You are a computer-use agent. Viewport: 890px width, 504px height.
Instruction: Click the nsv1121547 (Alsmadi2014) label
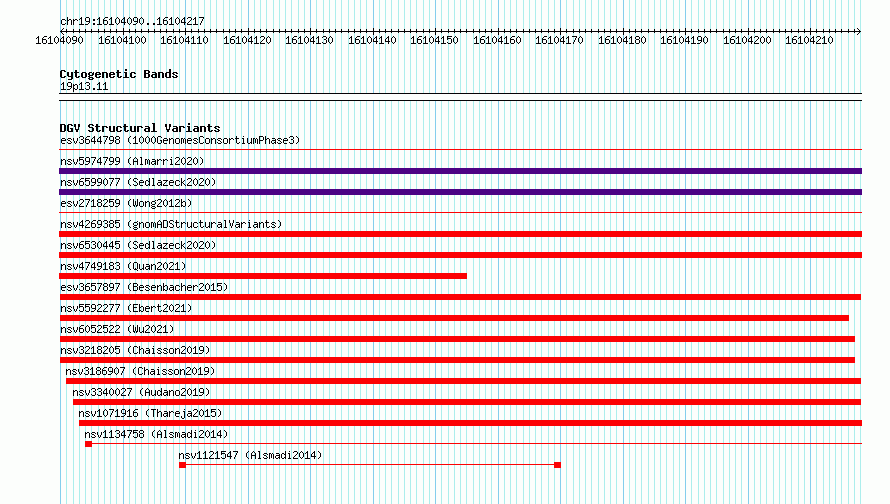[250, 455]
